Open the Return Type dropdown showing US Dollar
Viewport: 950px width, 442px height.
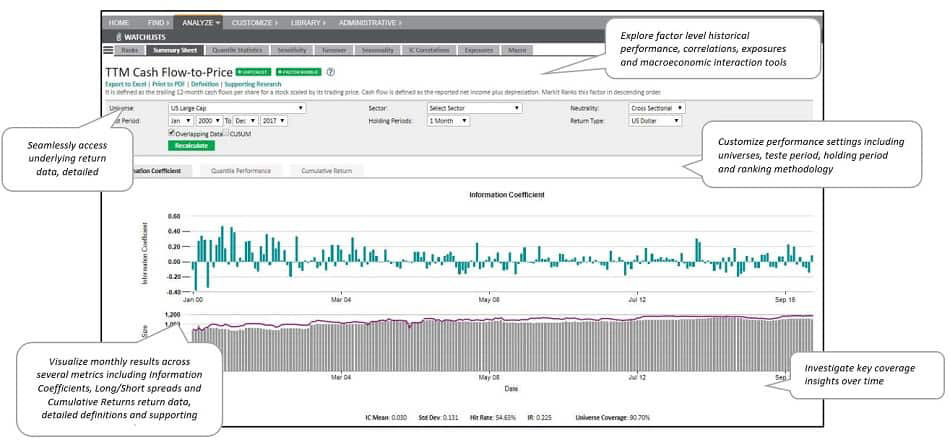pos(655,120)
